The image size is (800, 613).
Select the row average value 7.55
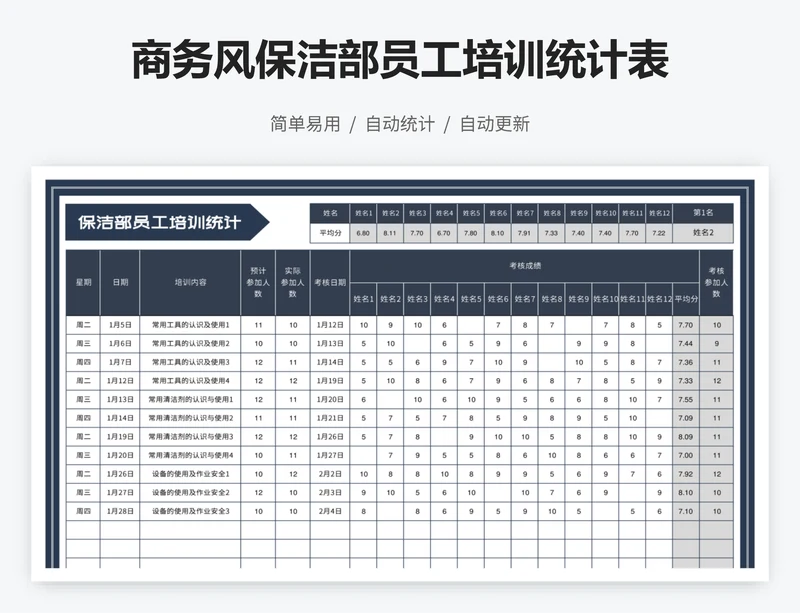(686, 400)
